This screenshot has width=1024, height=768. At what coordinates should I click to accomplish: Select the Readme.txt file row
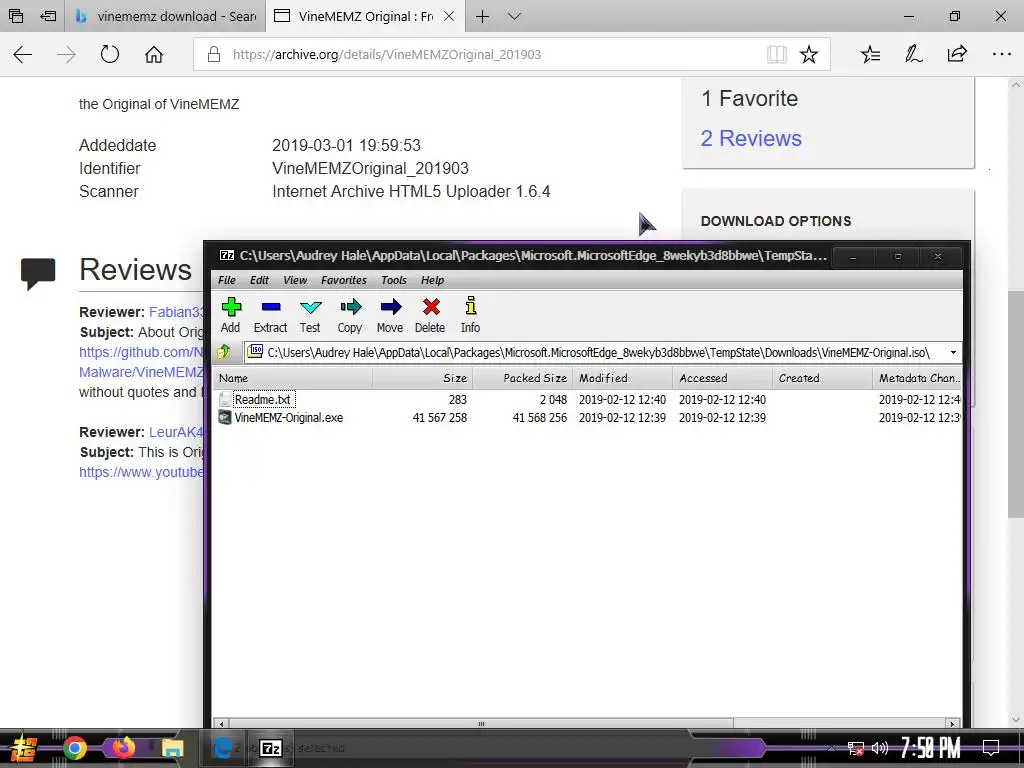(588, 399)
